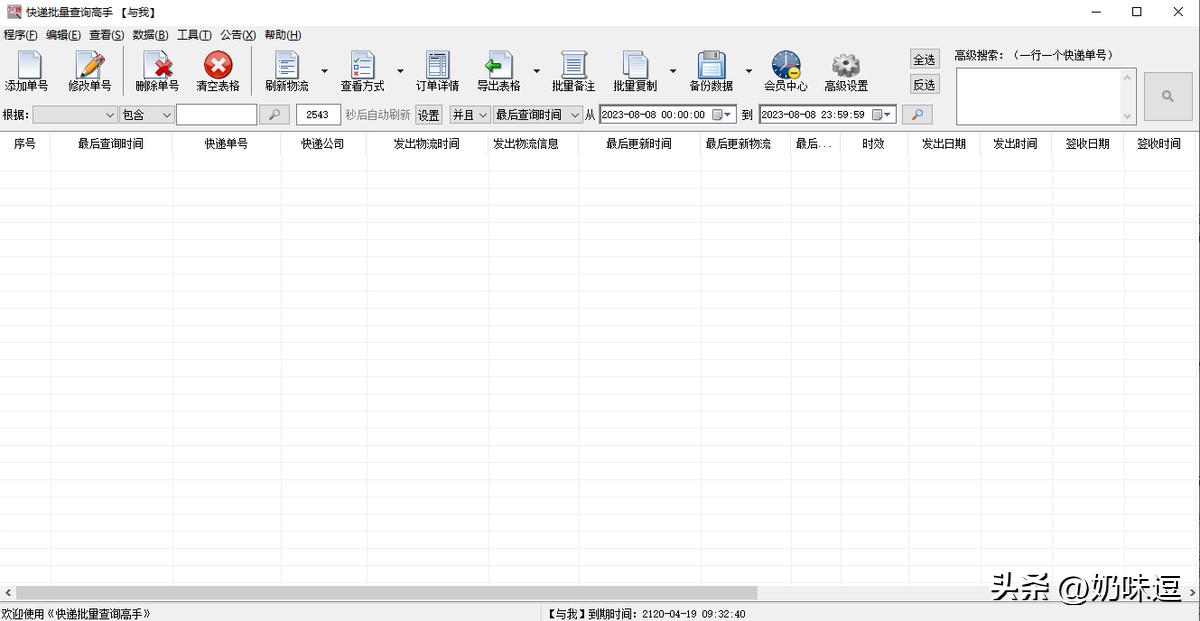Open the 公告(X) menu
Viewport: 1200px width, 621px height.
238,35
